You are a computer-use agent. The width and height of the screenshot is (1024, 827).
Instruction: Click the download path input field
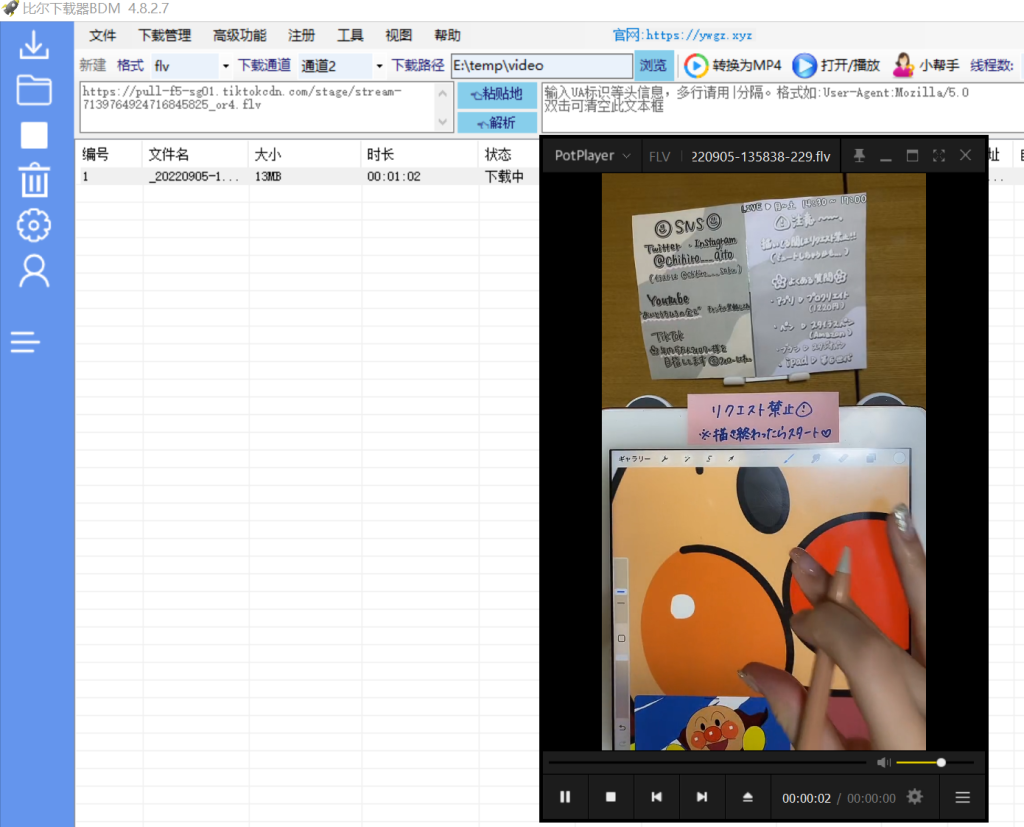click(x=542, y=65)
